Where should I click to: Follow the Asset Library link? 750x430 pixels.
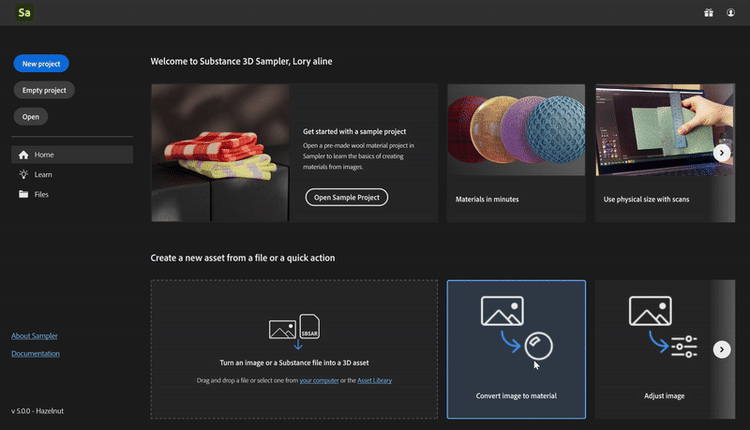[375, 381]
